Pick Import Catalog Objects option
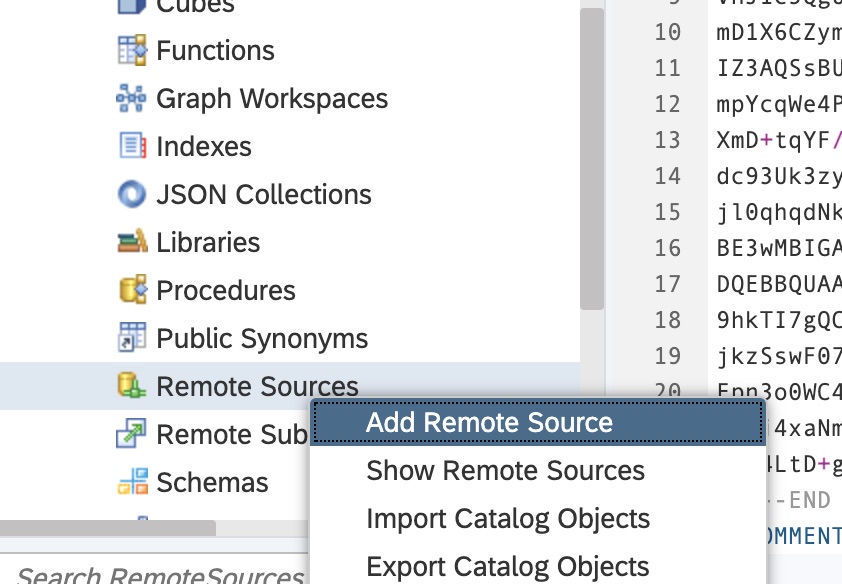This screenshot has width=842, height=584. tap(508, 519)
